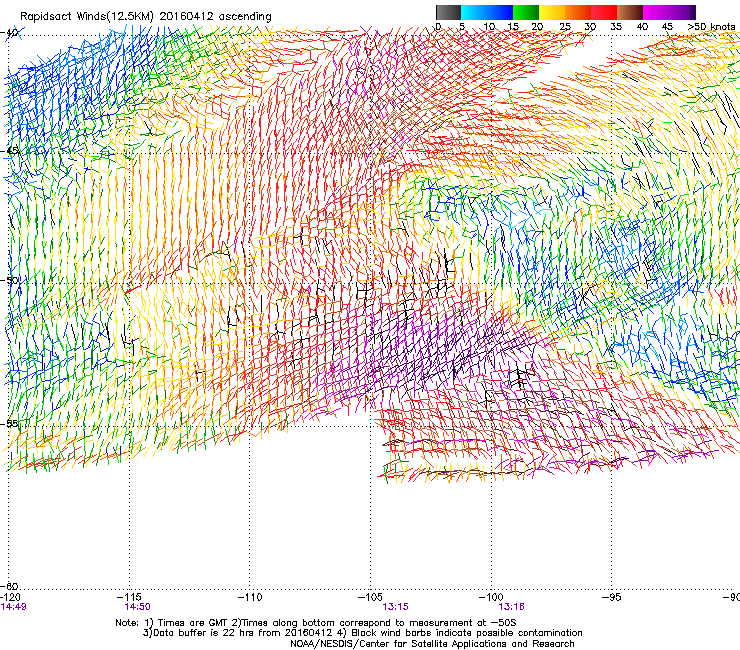Click the "35" legend scale number
The height and width of the screenshot is (650, 740).
(x=616, y=27)
